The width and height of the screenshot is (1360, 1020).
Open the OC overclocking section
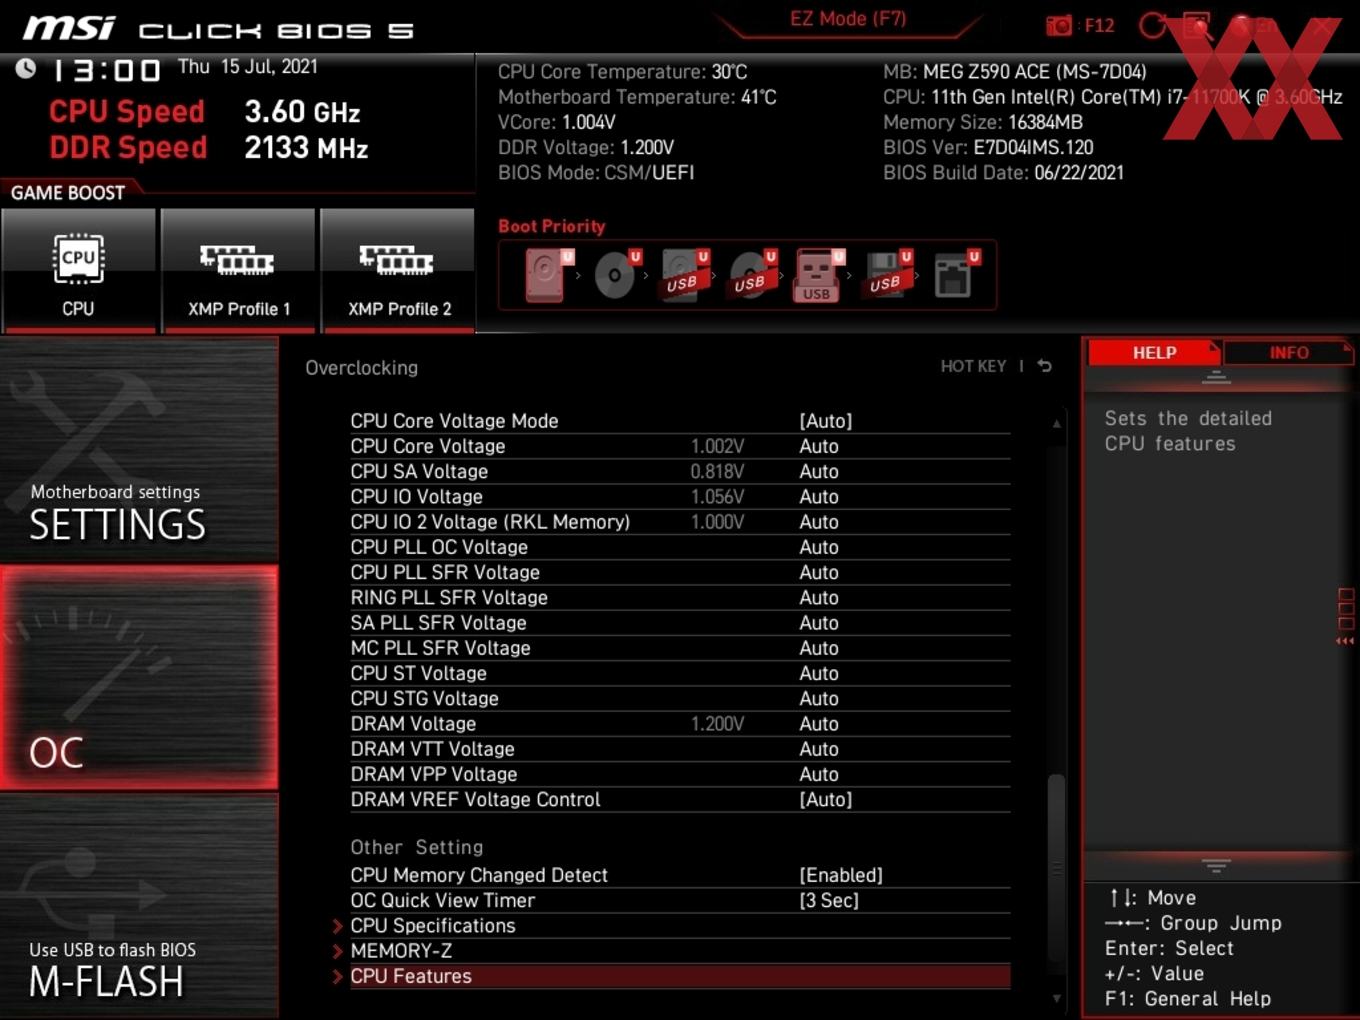pyautogui.click(x=139, y=678)
